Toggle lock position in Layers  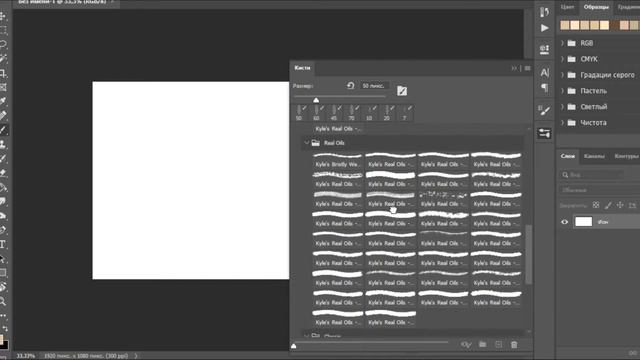620,205
